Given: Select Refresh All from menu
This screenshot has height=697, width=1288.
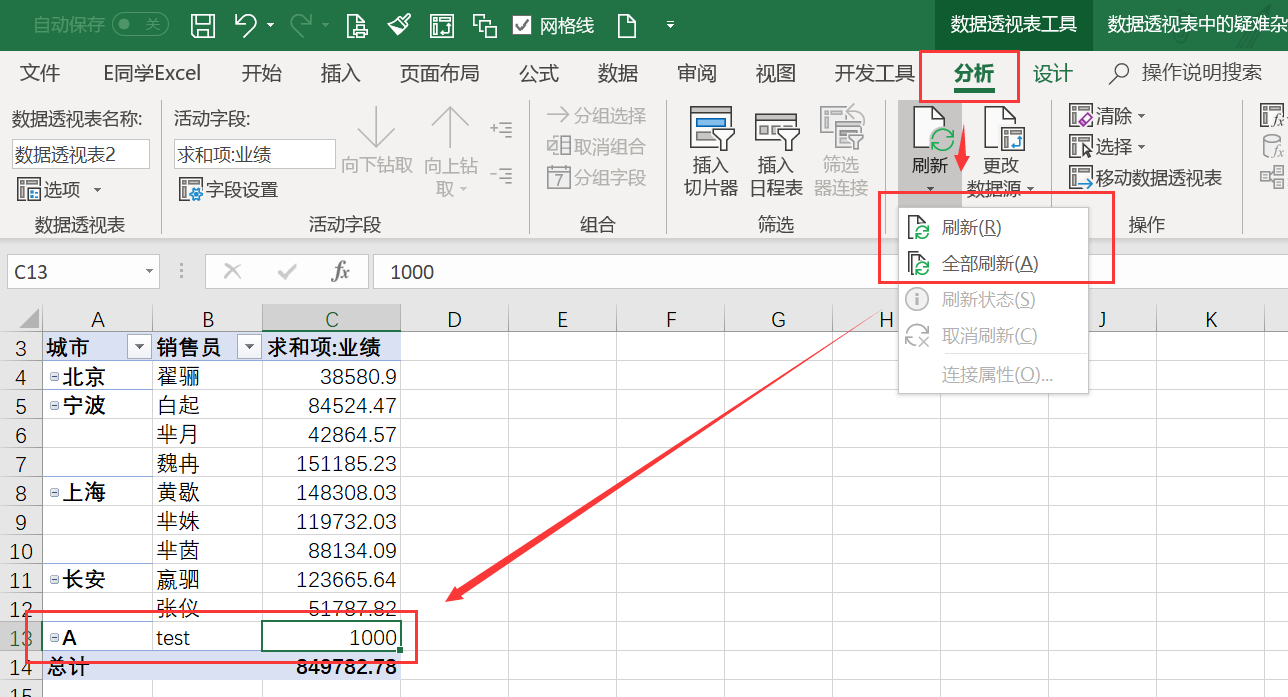Looking at the screenshot, I should [989, 264].
